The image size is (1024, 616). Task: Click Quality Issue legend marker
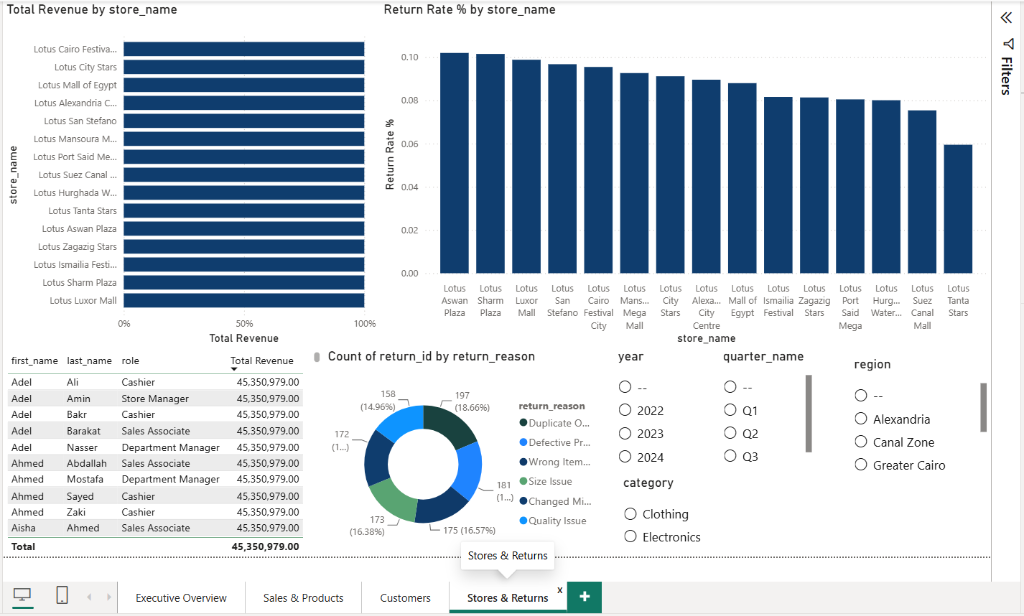click(523, 521)
